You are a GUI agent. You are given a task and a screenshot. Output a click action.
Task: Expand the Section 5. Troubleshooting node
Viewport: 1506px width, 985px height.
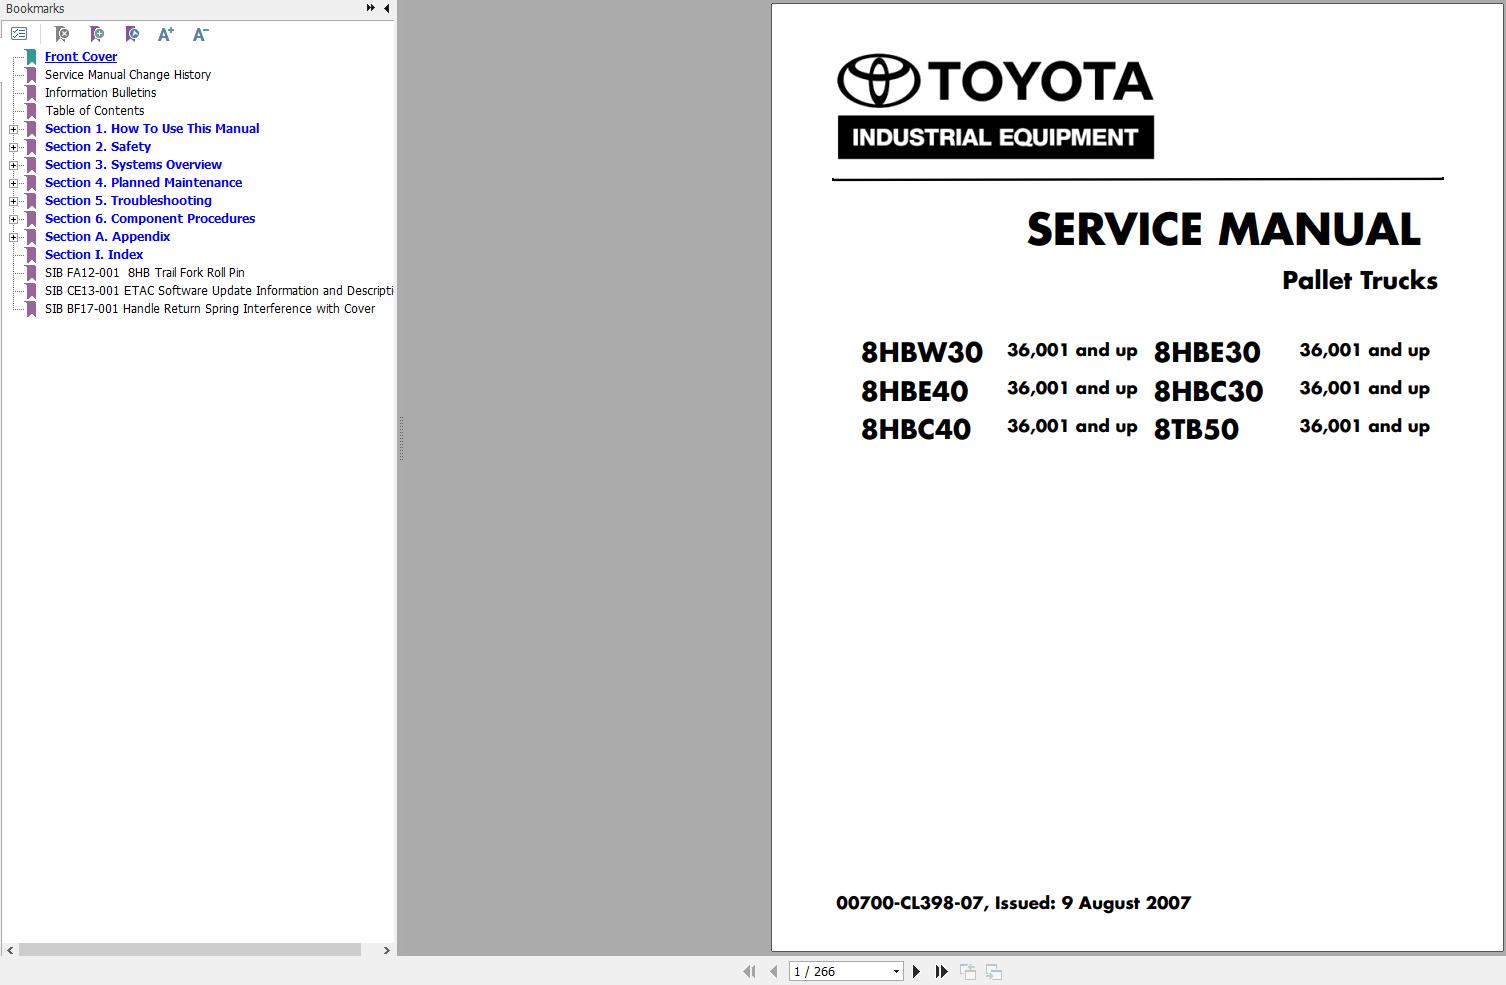click(13, 201)
